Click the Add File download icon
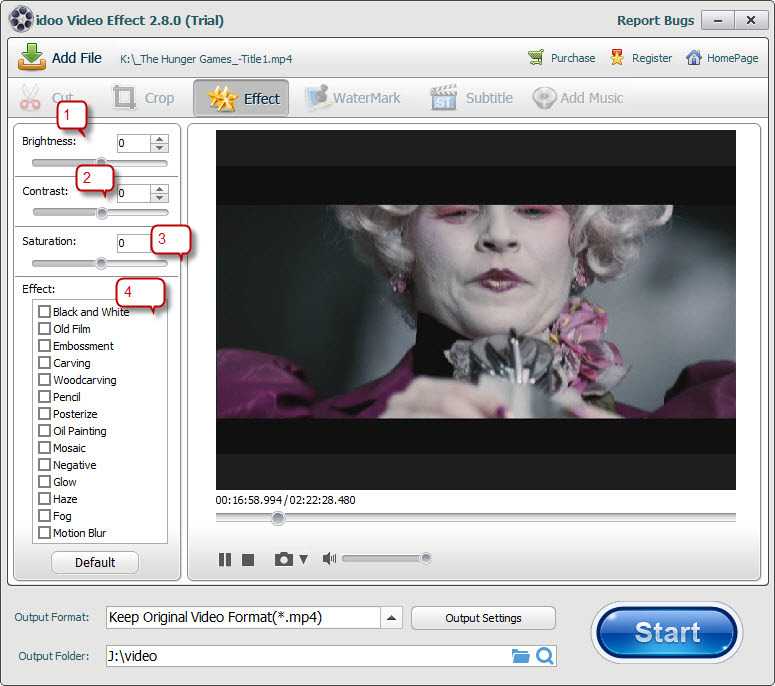775x686 pixels. tap(32, 58)
